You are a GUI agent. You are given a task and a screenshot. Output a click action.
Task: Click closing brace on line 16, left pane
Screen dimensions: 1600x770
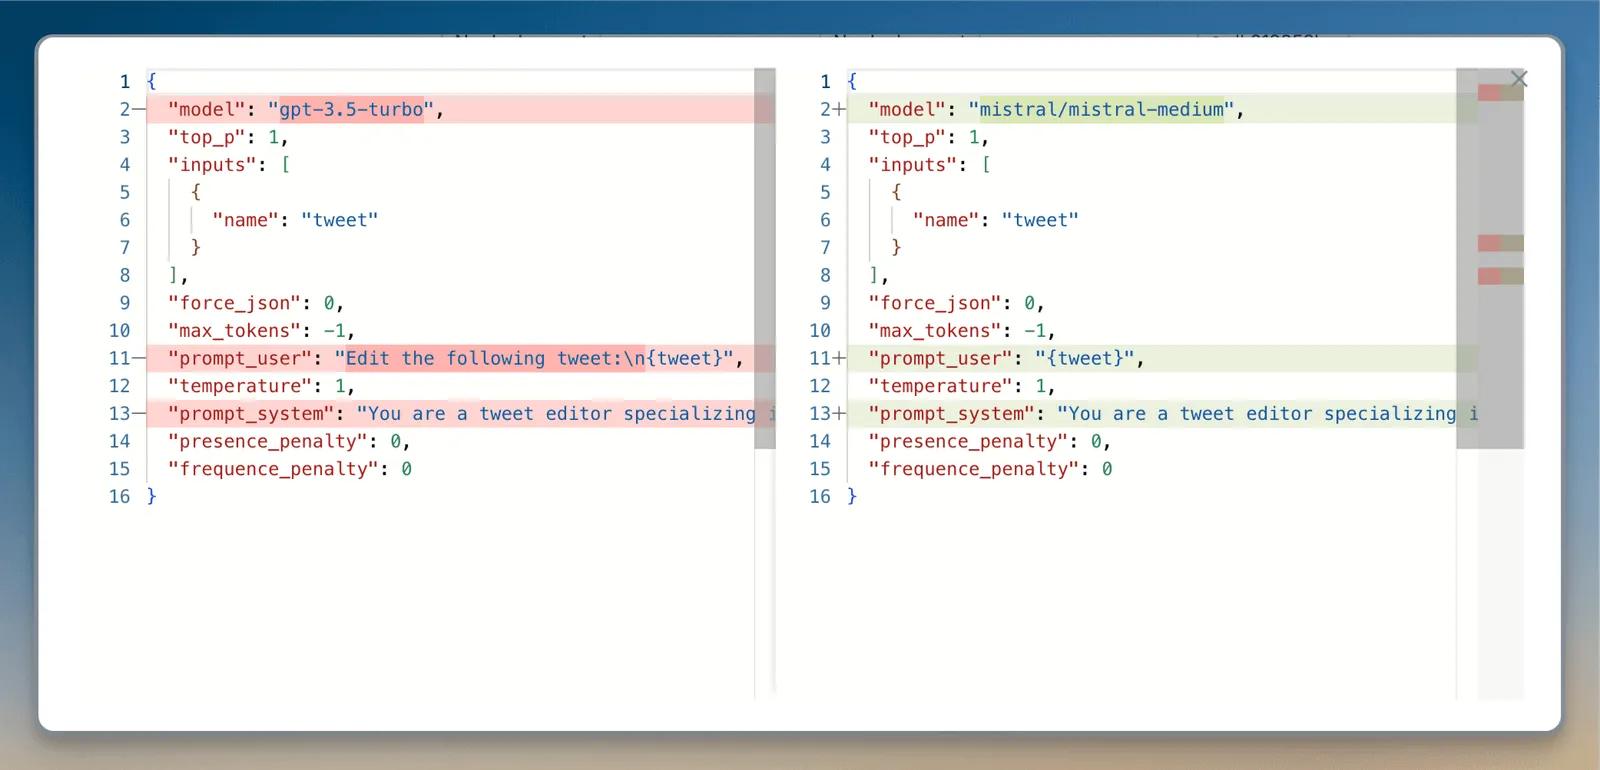coord(152,496)
